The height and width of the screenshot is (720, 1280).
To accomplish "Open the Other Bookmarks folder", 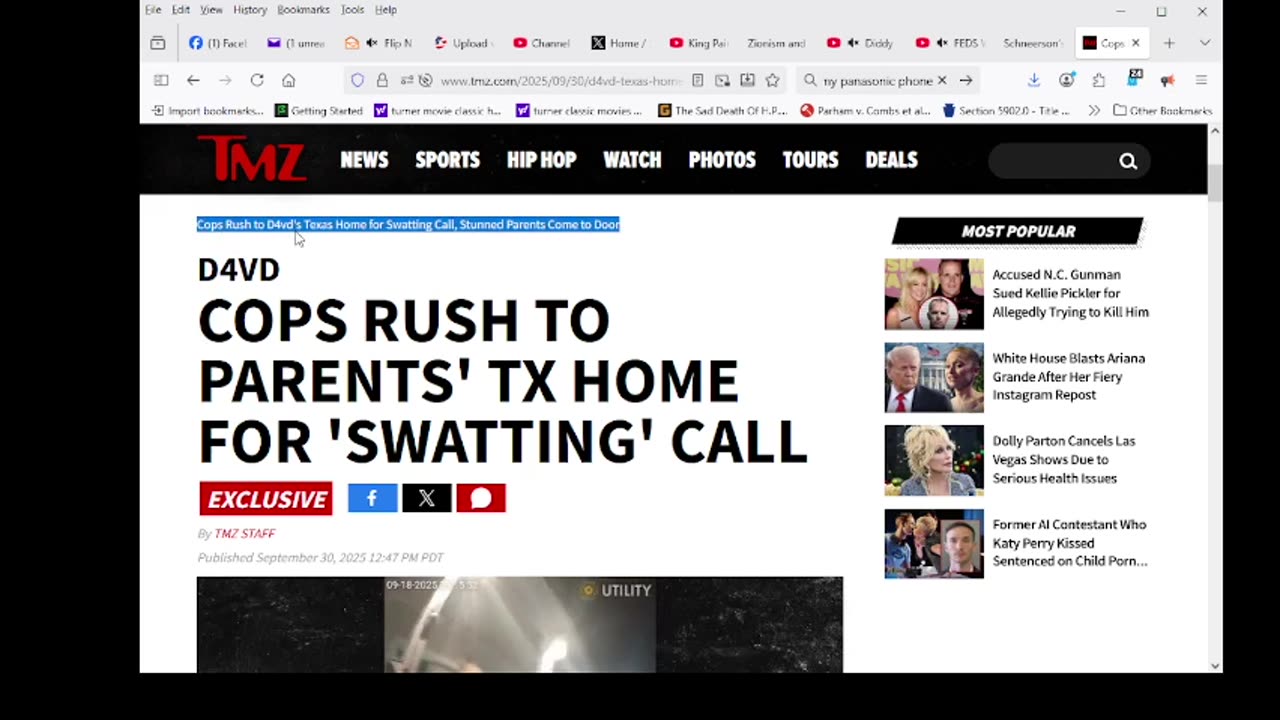I will coord(1162,111).
